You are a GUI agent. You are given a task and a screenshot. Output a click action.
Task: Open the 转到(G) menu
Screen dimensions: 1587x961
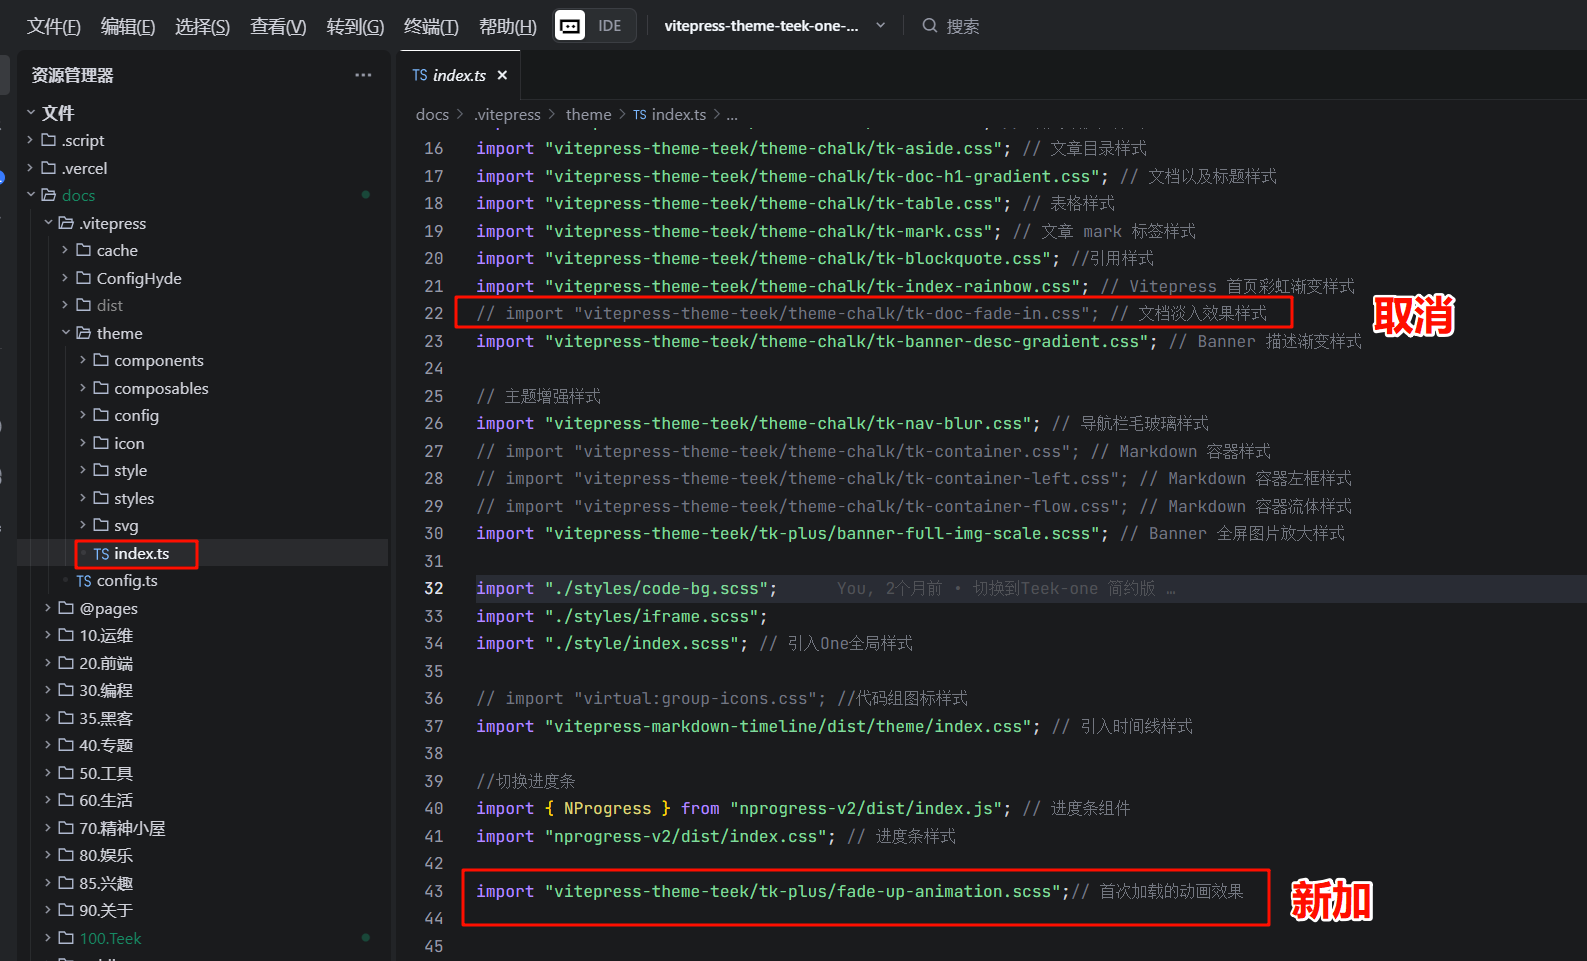point(355,26)
